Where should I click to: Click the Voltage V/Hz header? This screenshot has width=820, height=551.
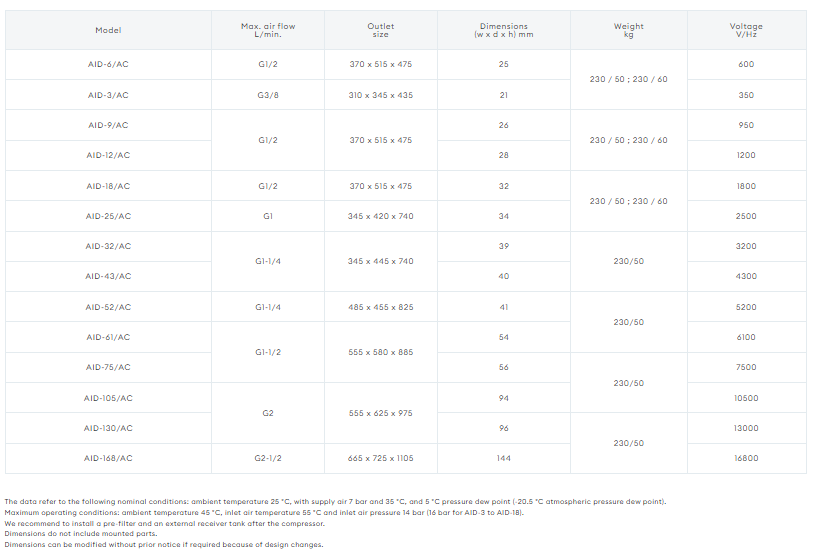[x=746, y=30]
